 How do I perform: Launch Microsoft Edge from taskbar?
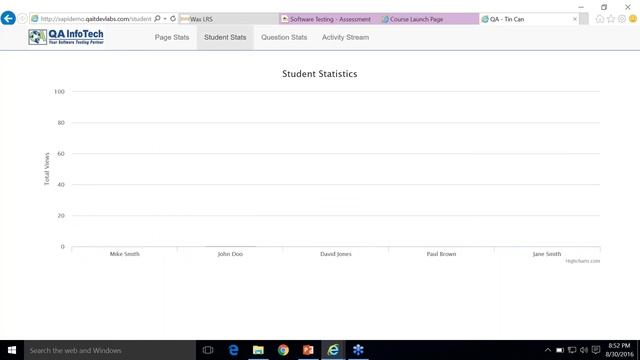click(233, 350)
